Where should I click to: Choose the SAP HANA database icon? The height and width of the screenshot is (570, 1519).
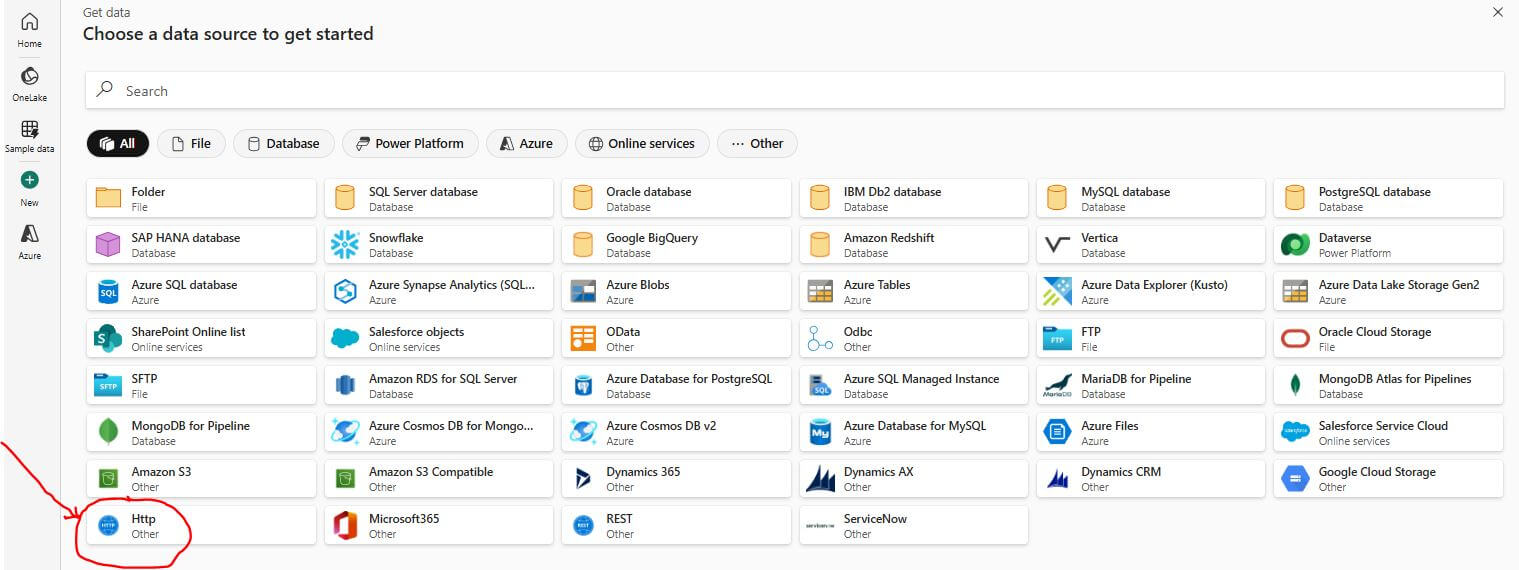coord(108,245)
